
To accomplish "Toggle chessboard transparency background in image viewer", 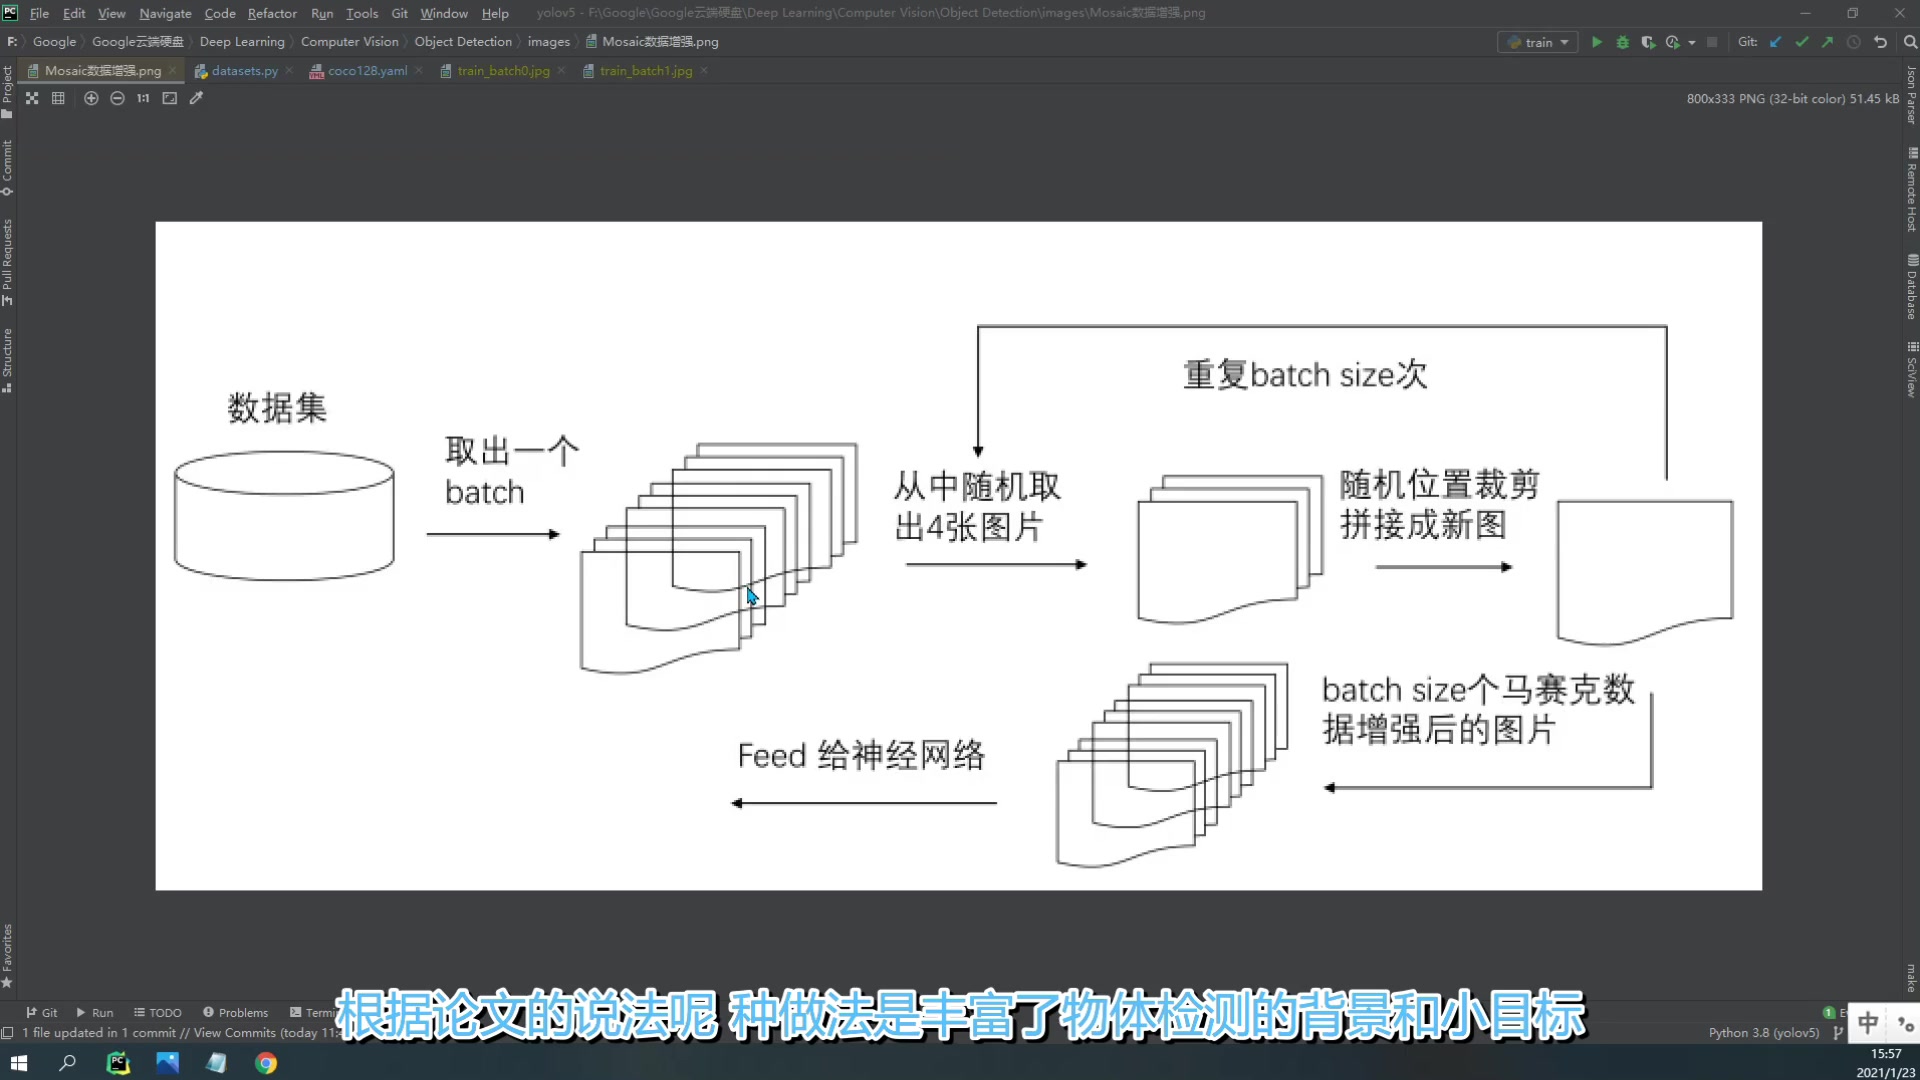I will (x=32, y=98).
